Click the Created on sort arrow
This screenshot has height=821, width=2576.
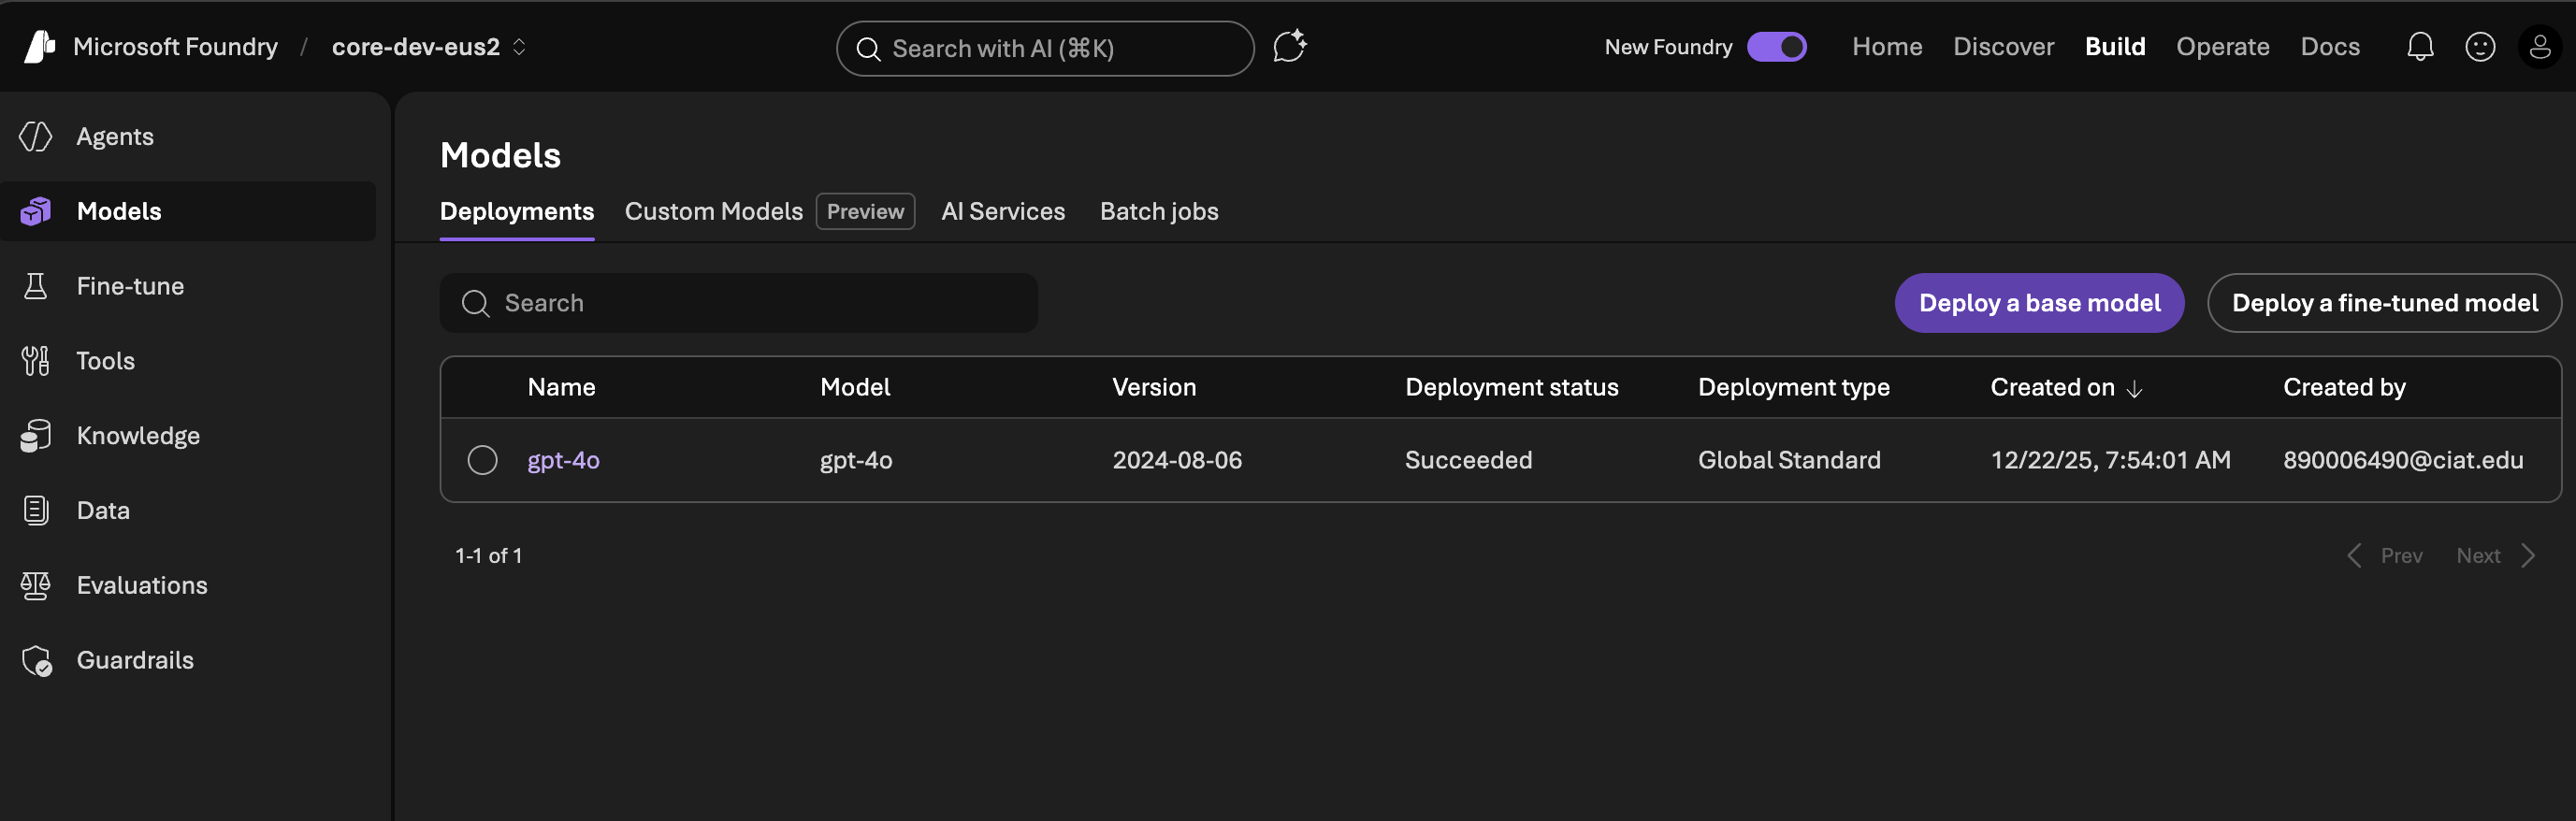[2134, 389]
